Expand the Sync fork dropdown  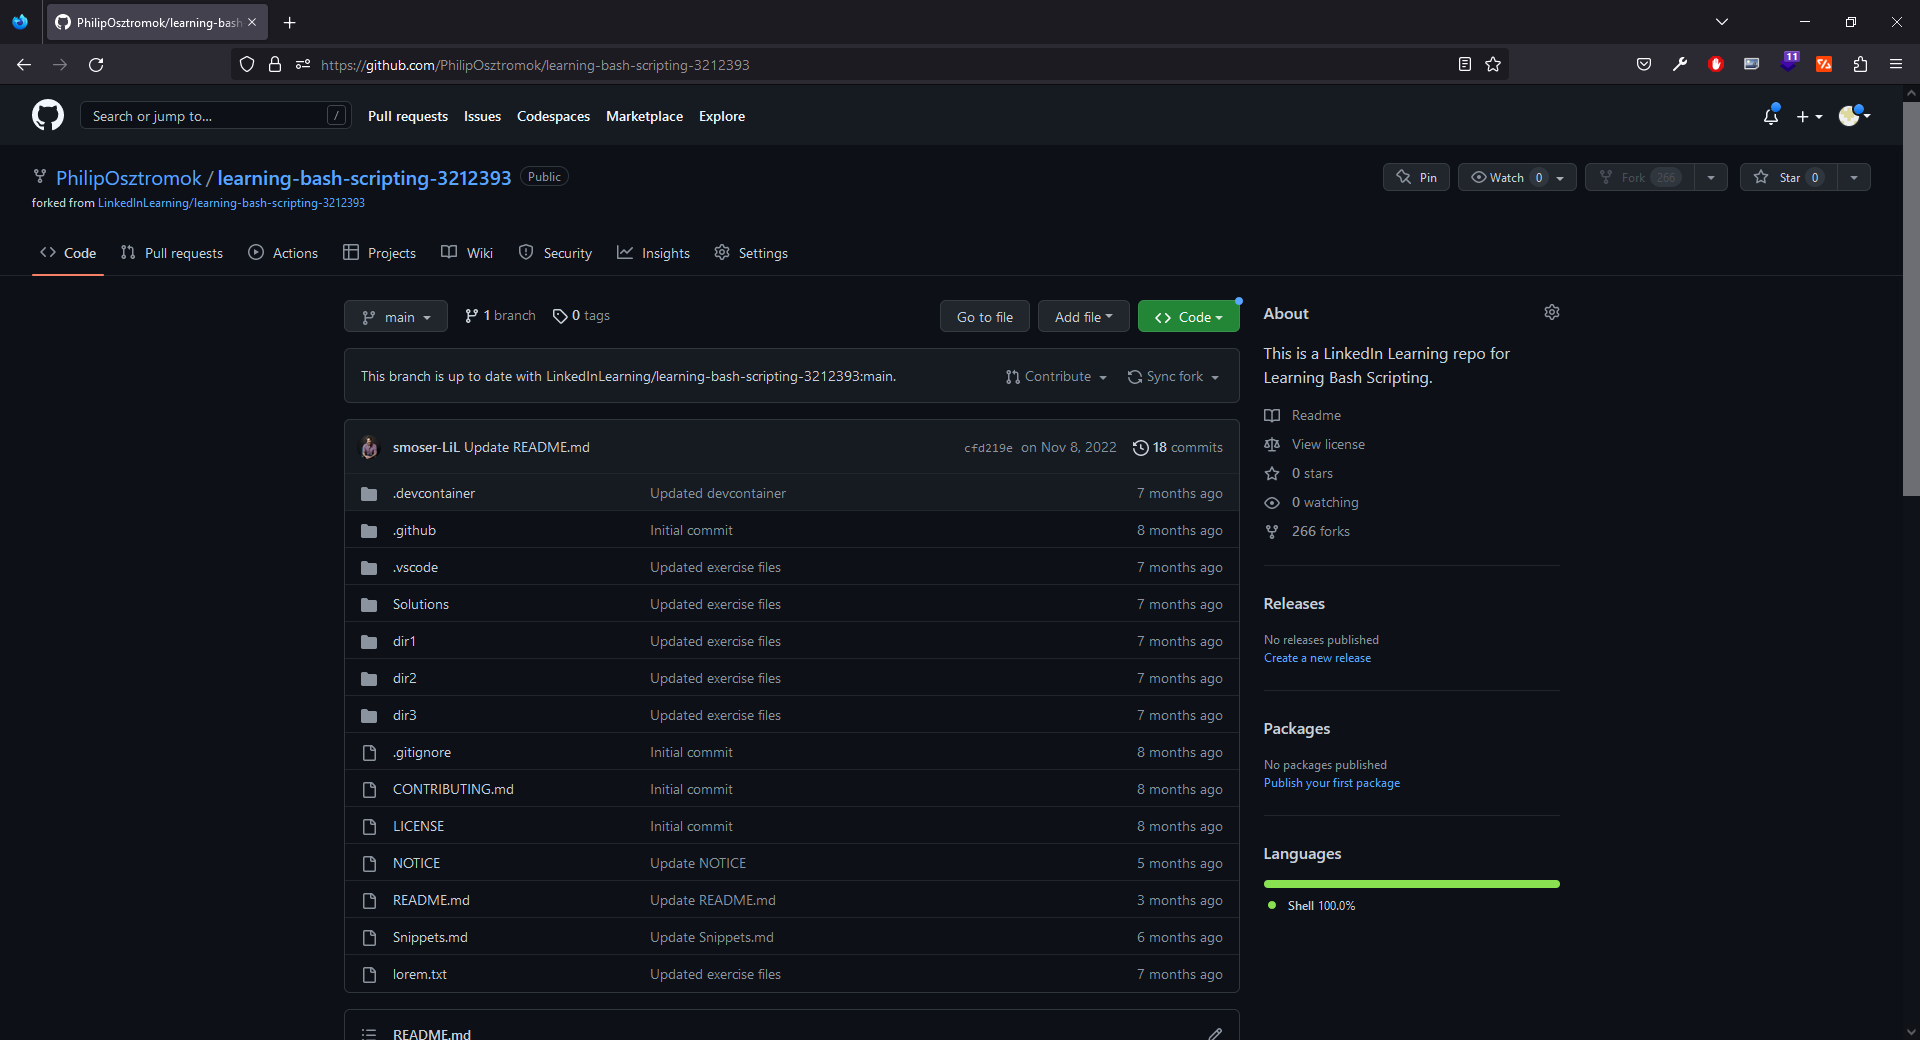(1173, 377)
